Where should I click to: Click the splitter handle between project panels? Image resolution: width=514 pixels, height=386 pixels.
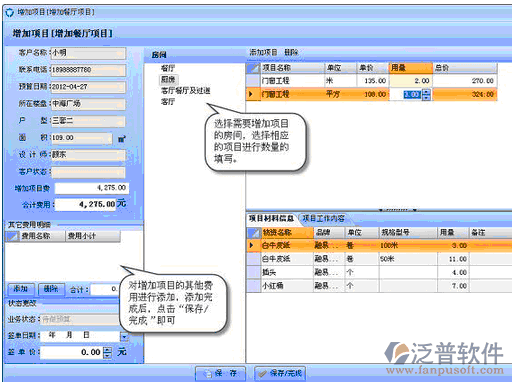398,210
